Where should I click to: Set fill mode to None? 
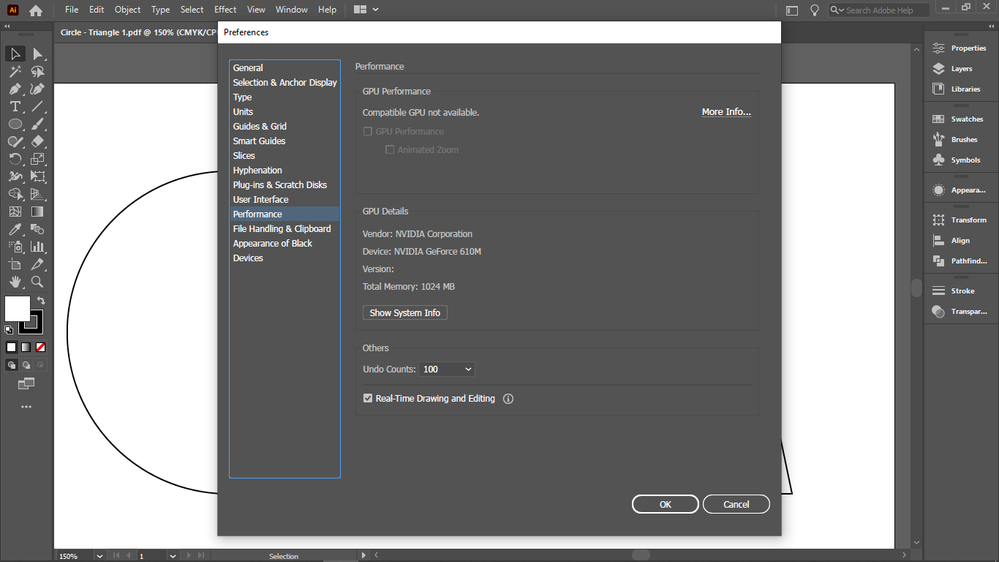[41, 347]
